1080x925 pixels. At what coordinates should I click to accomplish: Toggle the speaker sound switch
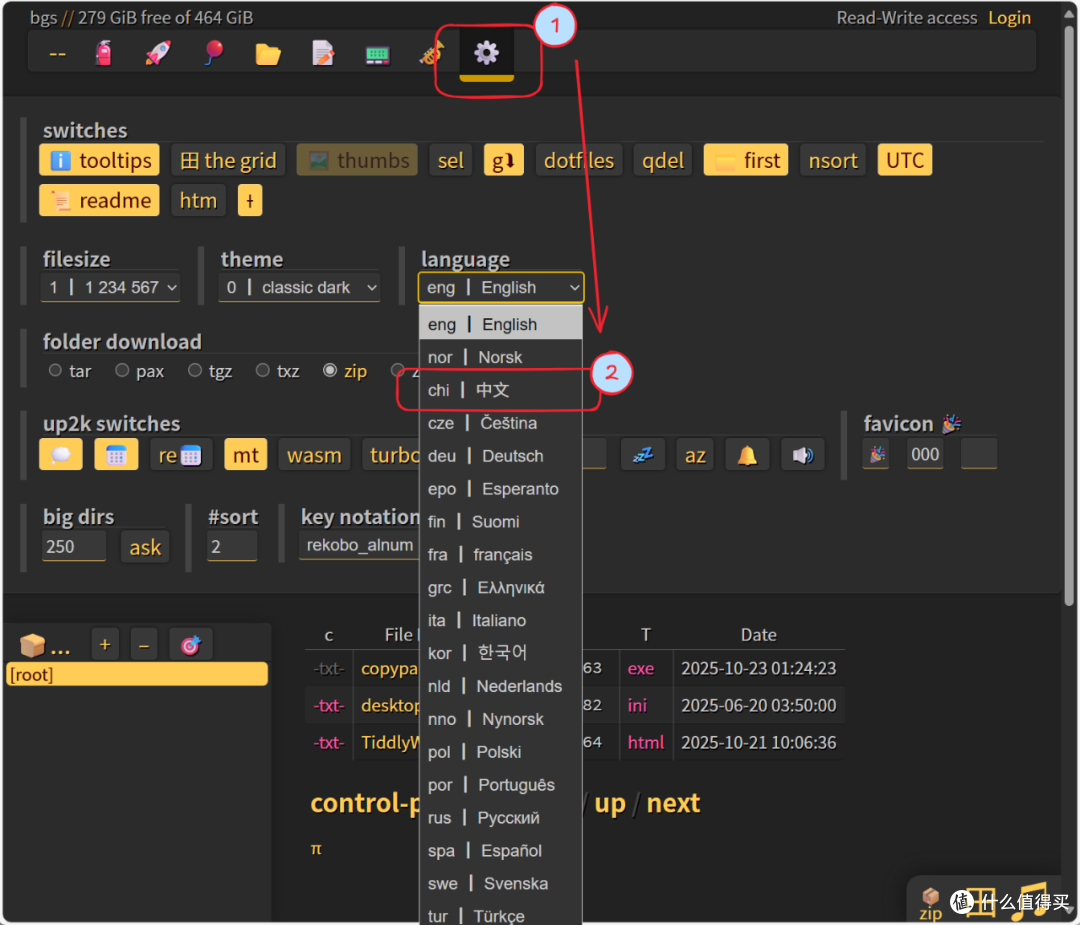[803, 455]
